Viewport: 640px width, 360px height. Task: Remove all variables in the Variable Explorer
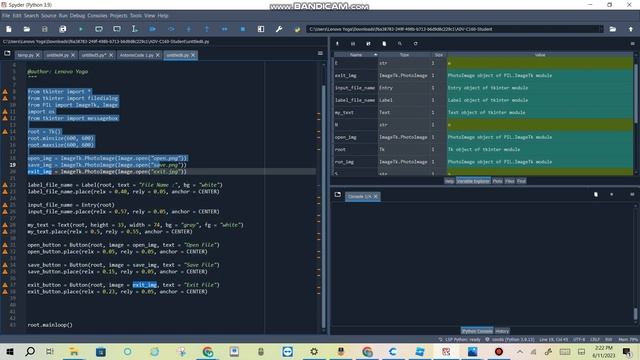(384, 44)
